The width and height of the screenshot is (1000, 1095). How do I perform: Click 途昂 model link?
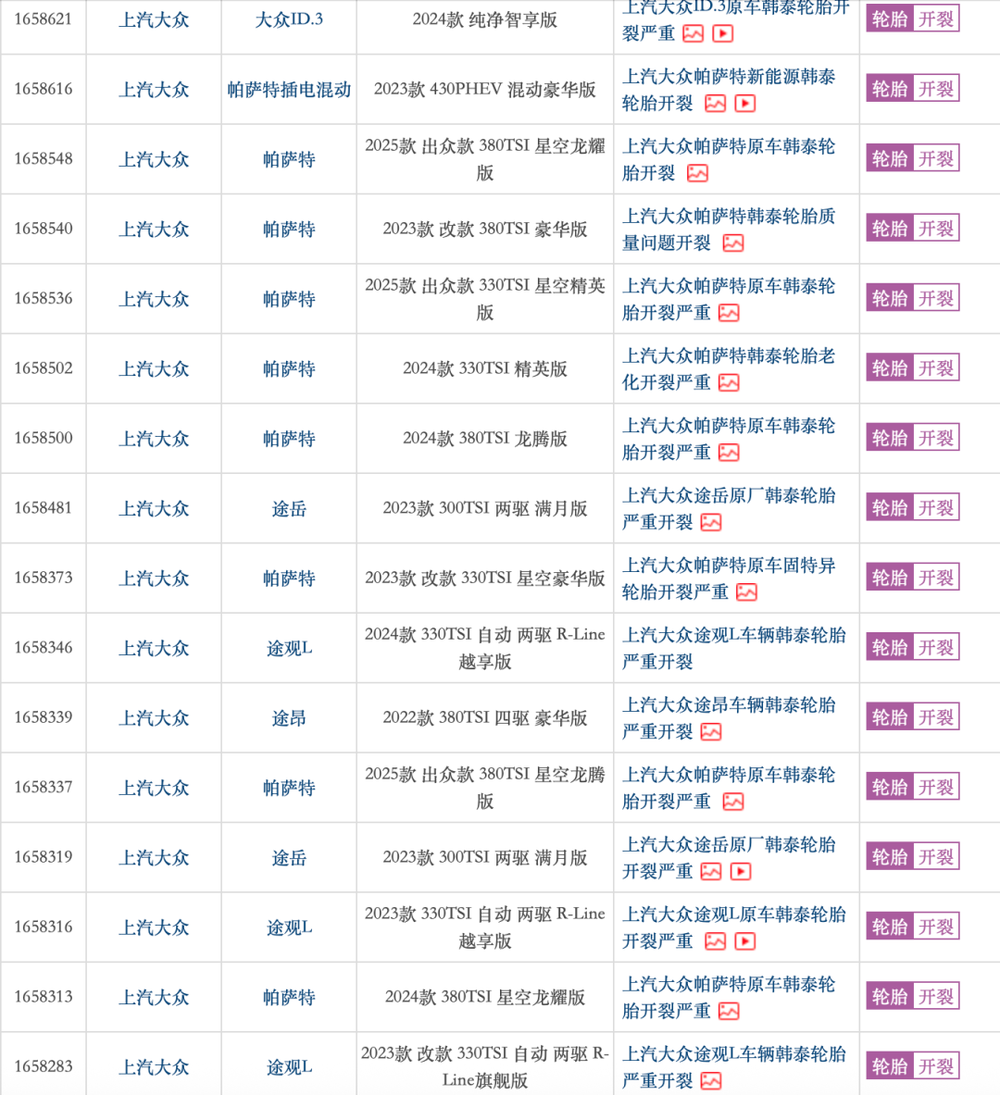click(x=289, y=718)
